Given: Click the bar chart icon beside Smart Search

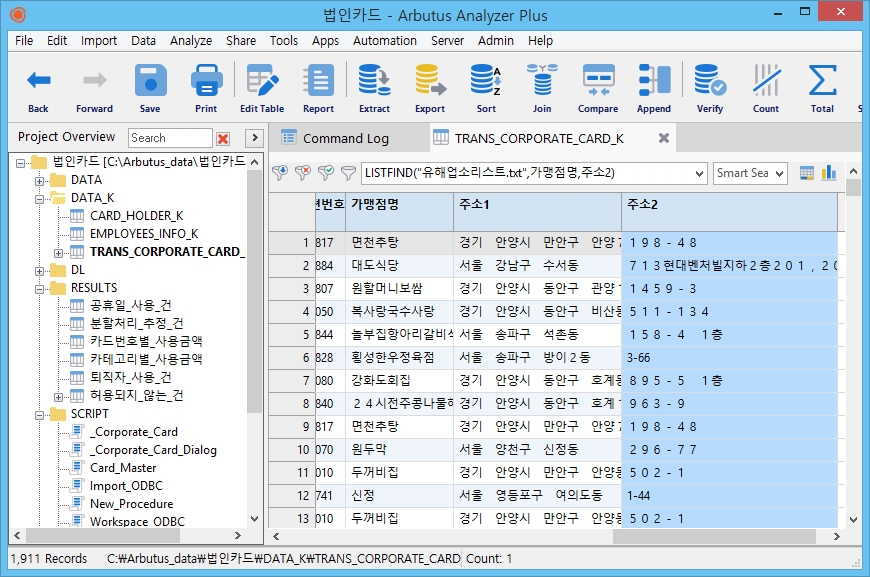Looking at the screenshot, I should pyautogui.click(x=829, y=173).
